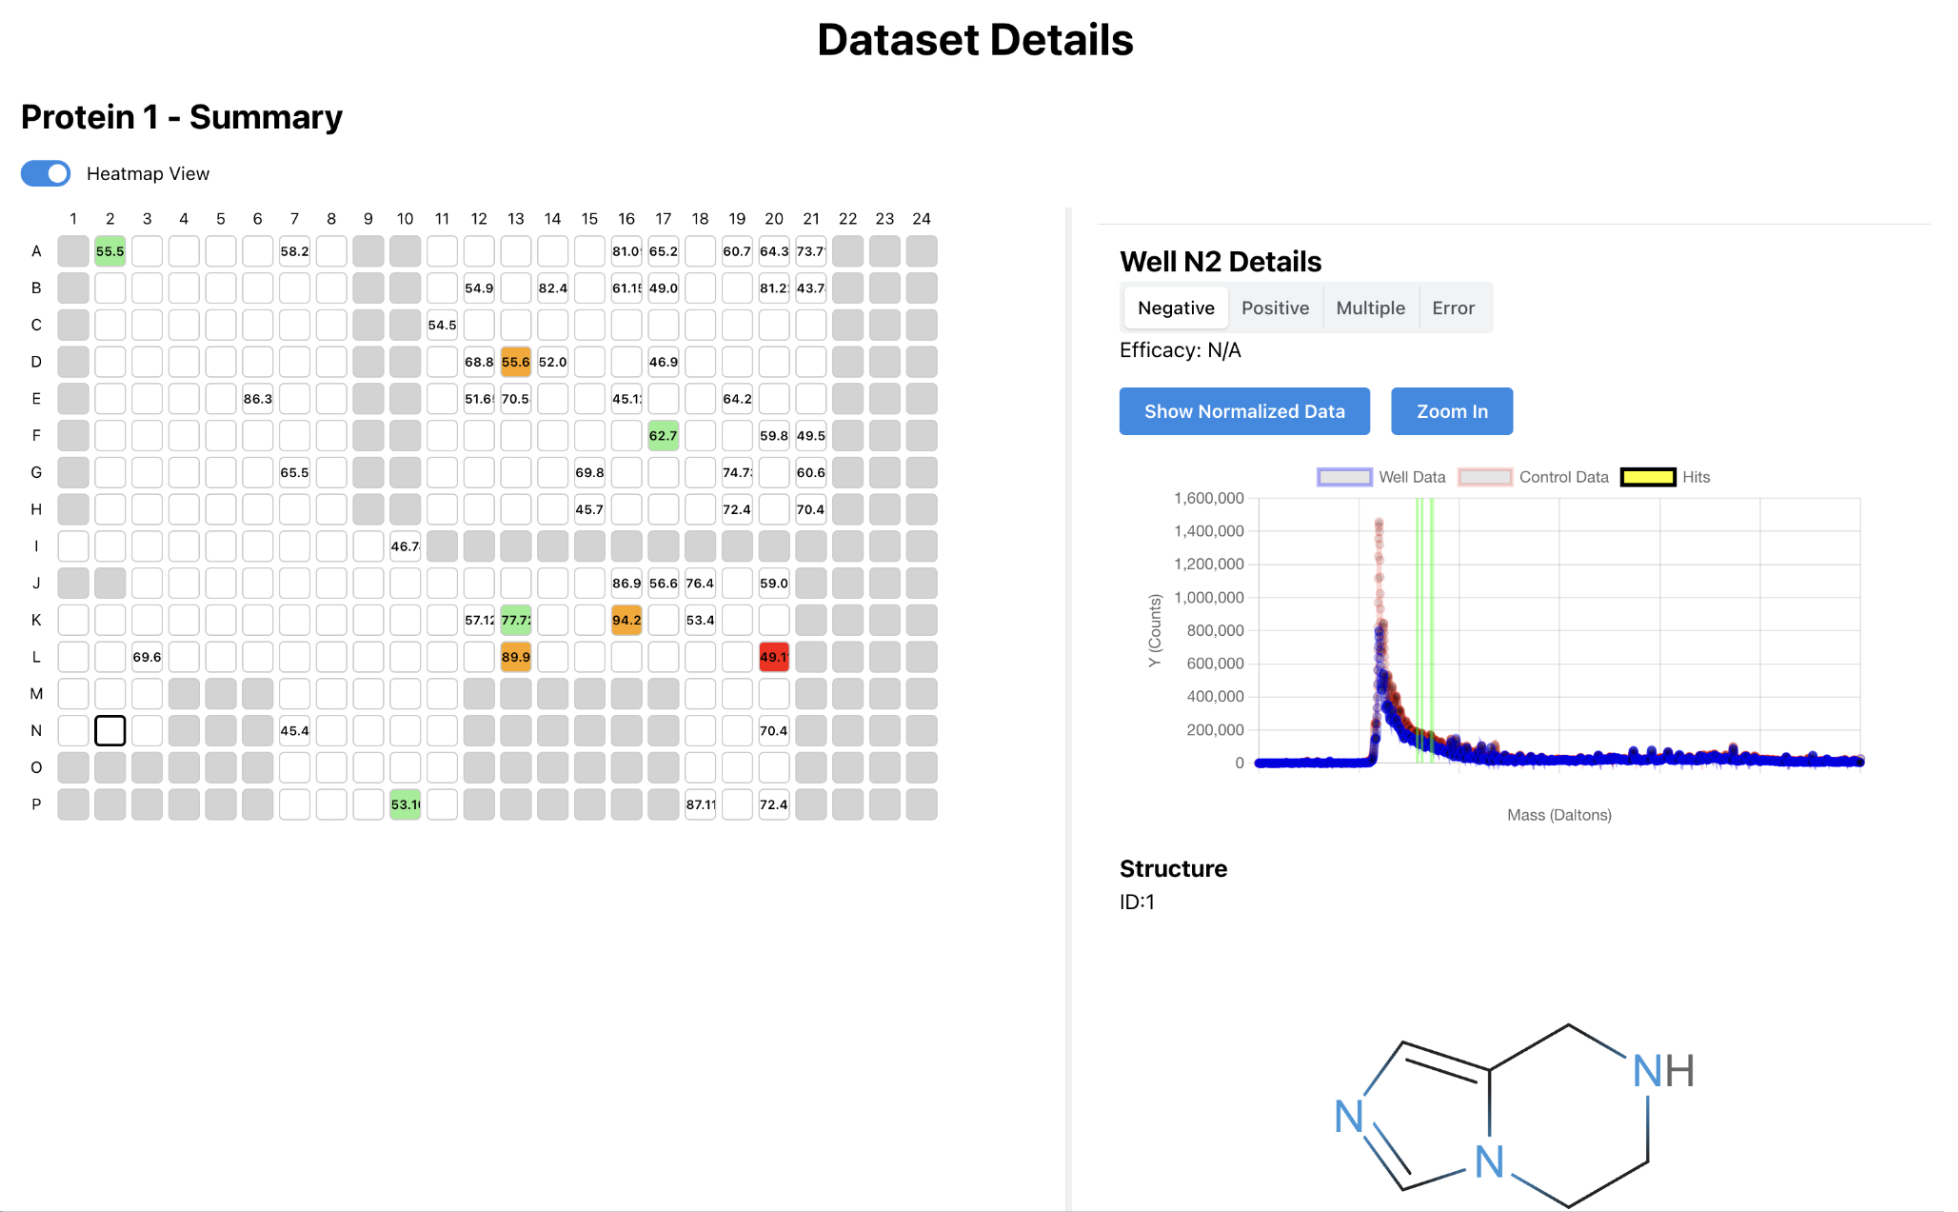Image resolution: width=1958 pixels, height=1212 pixels.
Task: Select the Negative tab
Action: [x=1175, y=307]
